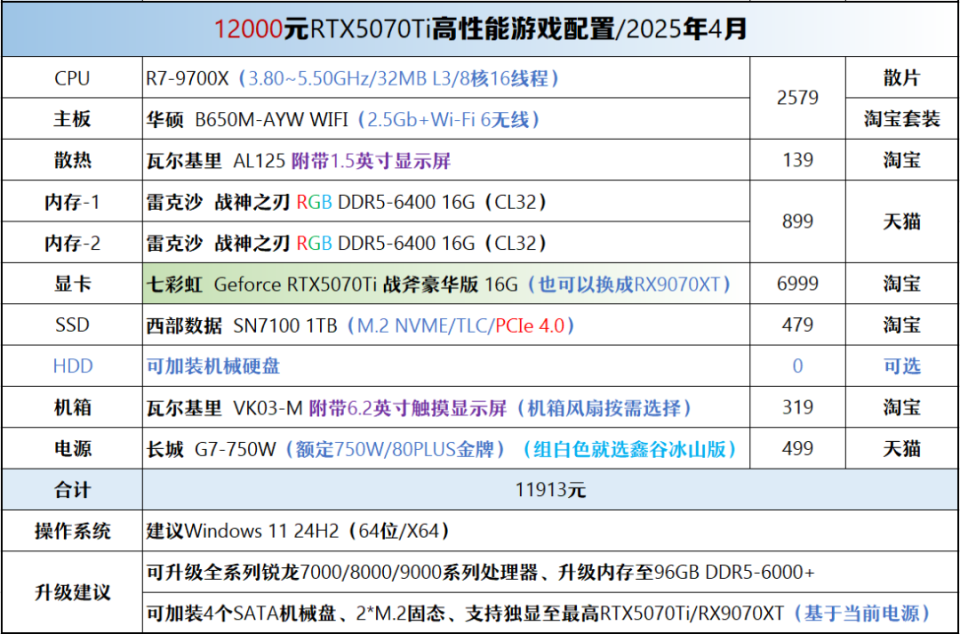The width and height of the screenshot is (960, 634).
Task: Select the "长城 G7-750W" power supply cell
Action: [446, 449]
